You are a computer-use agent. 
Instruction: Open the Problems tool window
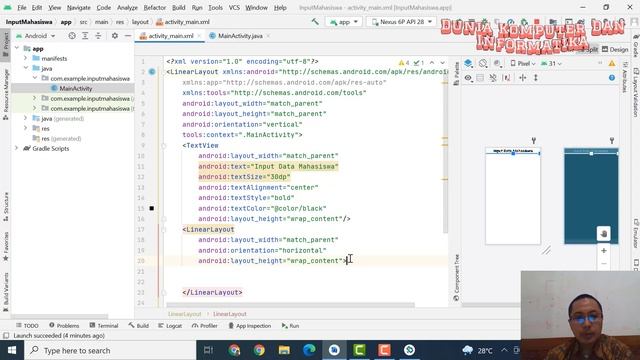point(64,326)
